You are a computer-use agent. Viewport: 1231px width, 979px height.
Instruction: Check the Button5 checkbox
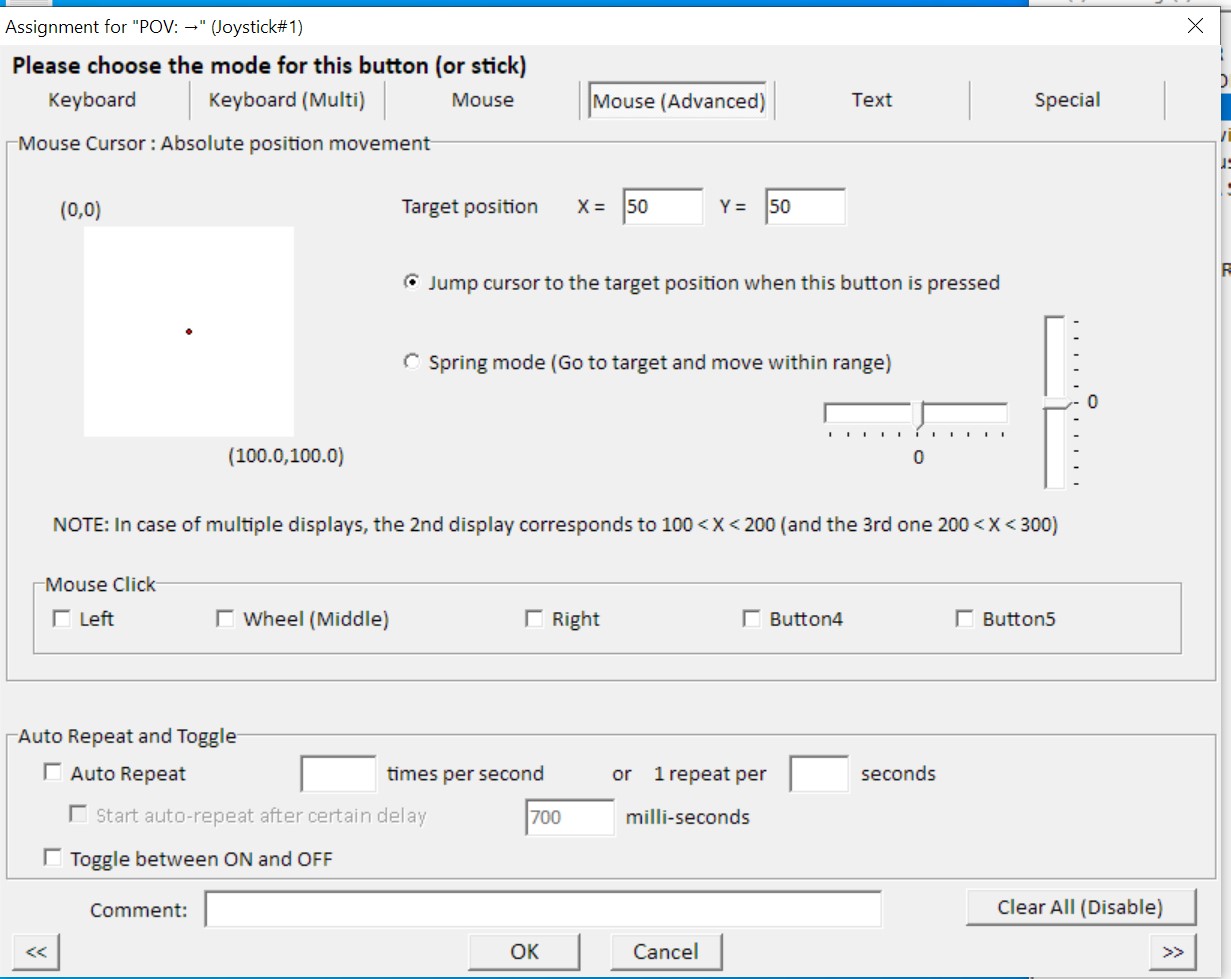coord(964,619)
